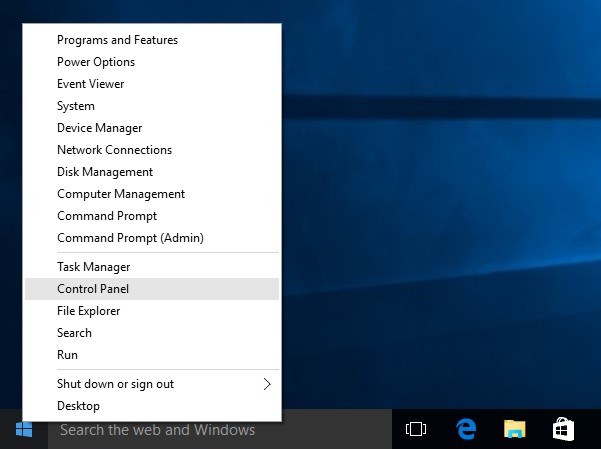This screenshot has height=449, width=601.
Task: Open the Run dialog entry
Action: 152,355
